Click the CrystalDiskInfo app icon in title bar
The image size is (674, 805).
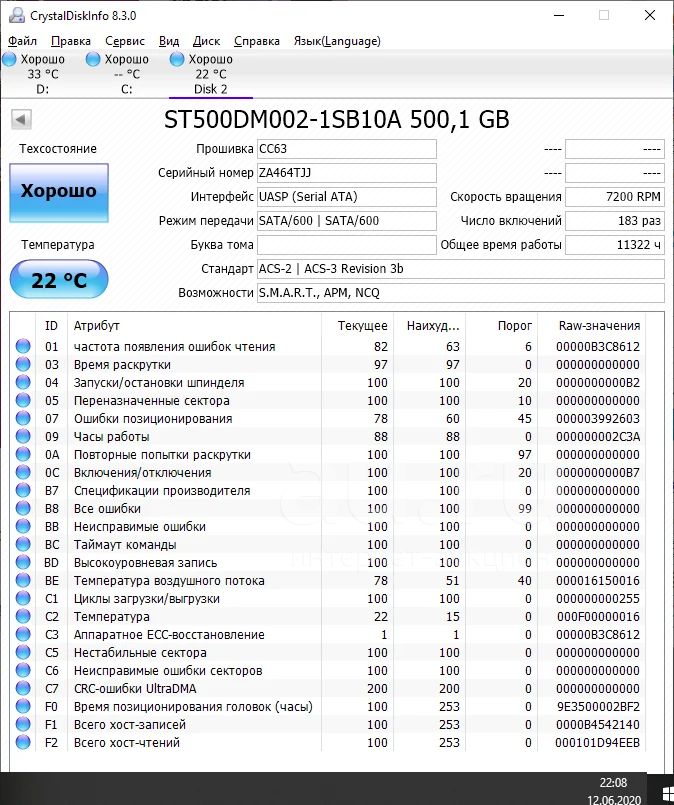click(16, 15)
